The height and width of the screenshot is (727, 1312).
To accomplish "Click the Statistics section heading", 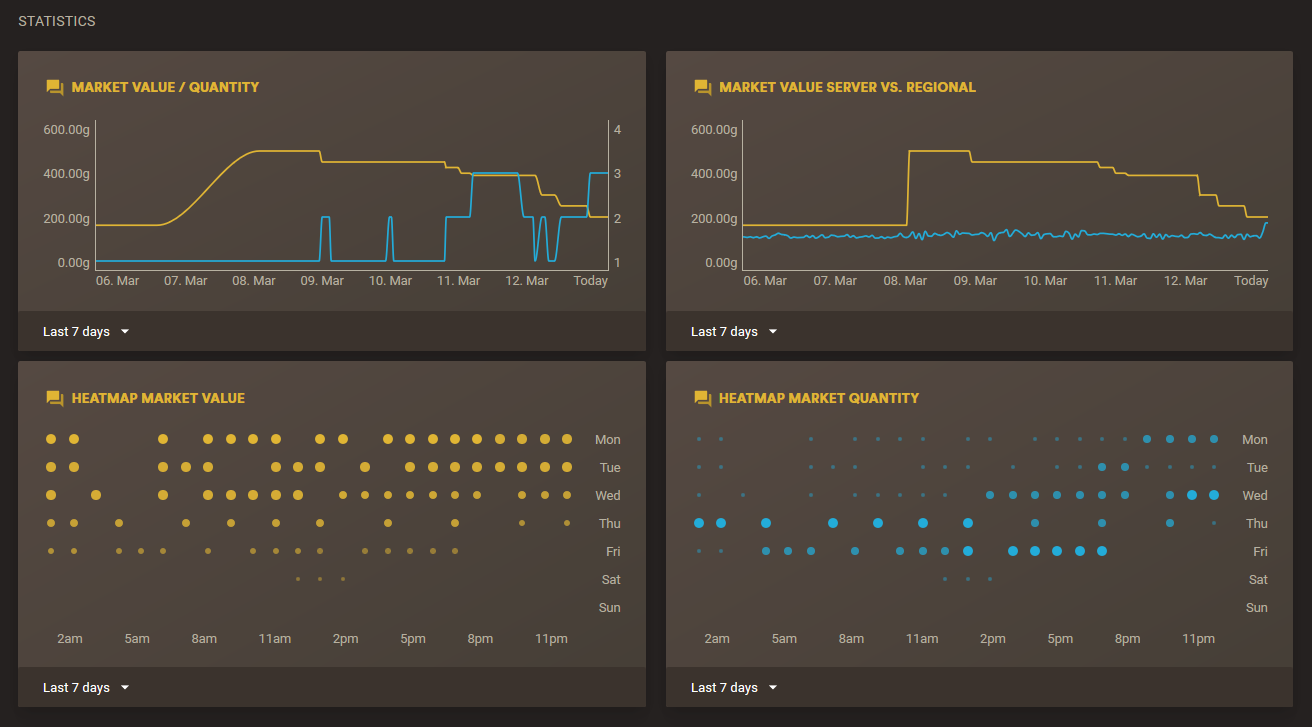I will coord(57,21).
